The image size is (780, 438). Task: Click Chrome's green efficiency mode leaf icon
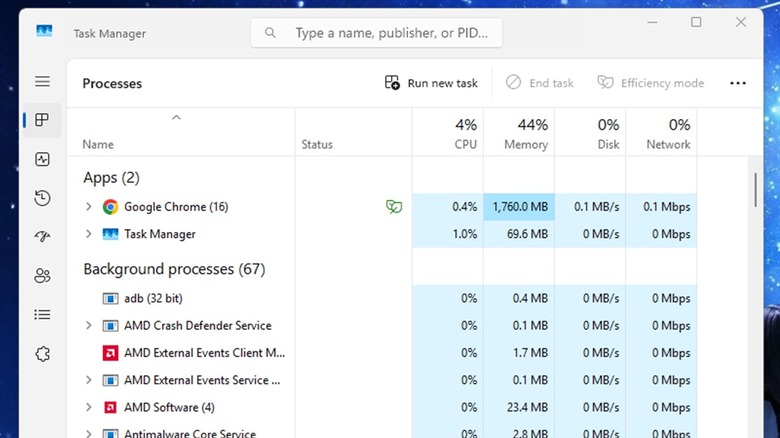tap(394, 207)
